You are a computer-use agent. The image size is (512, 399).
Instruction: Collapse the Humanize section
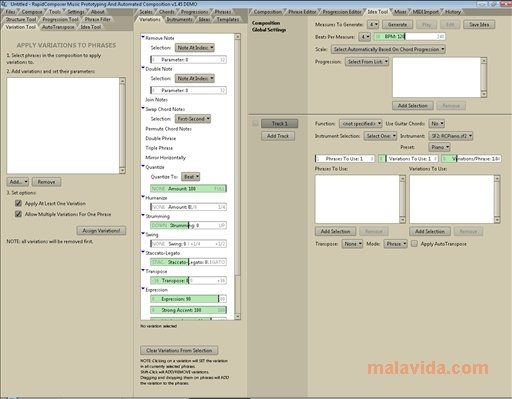click(143, 197)
